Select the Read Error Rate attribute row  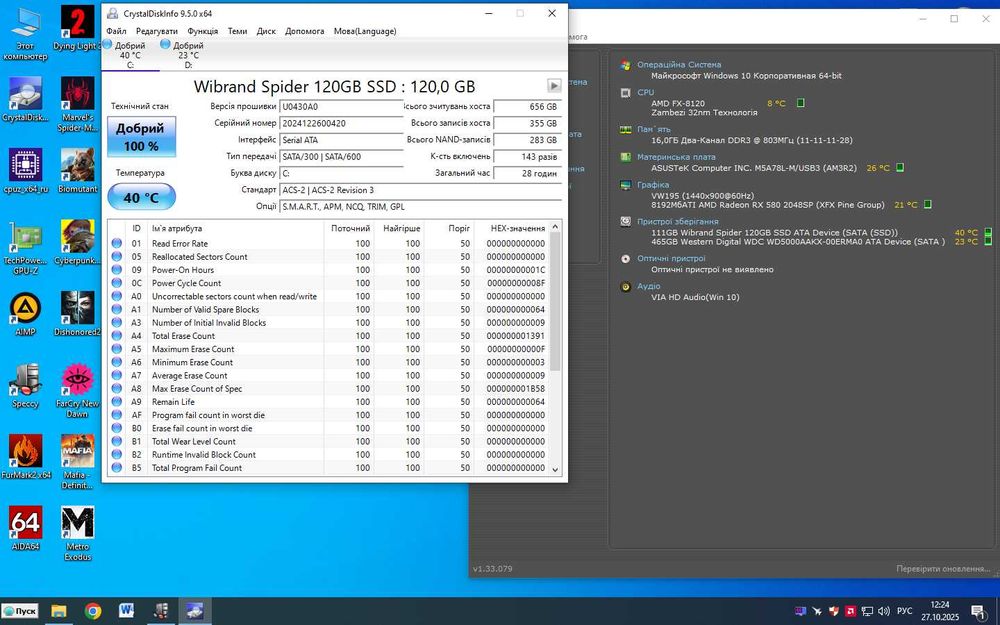(329, 243)
